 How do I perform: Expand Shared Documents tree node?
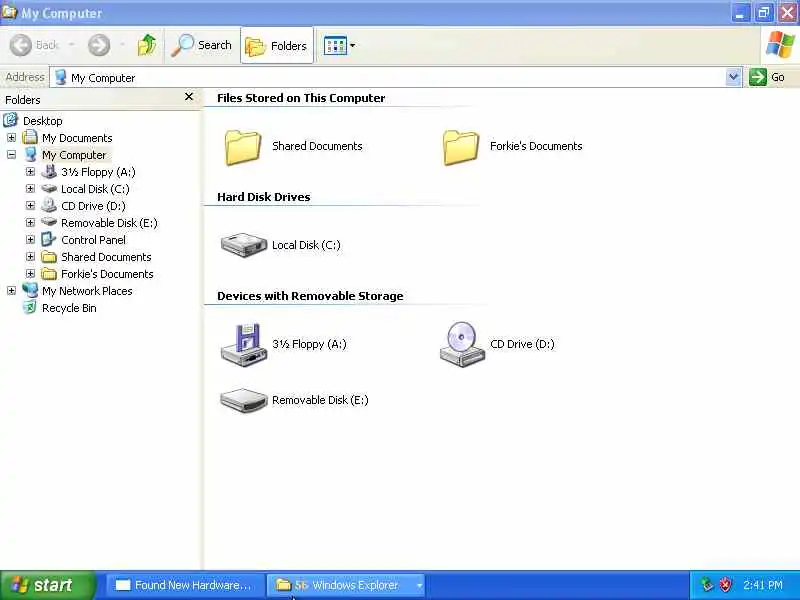pos(30,257)
